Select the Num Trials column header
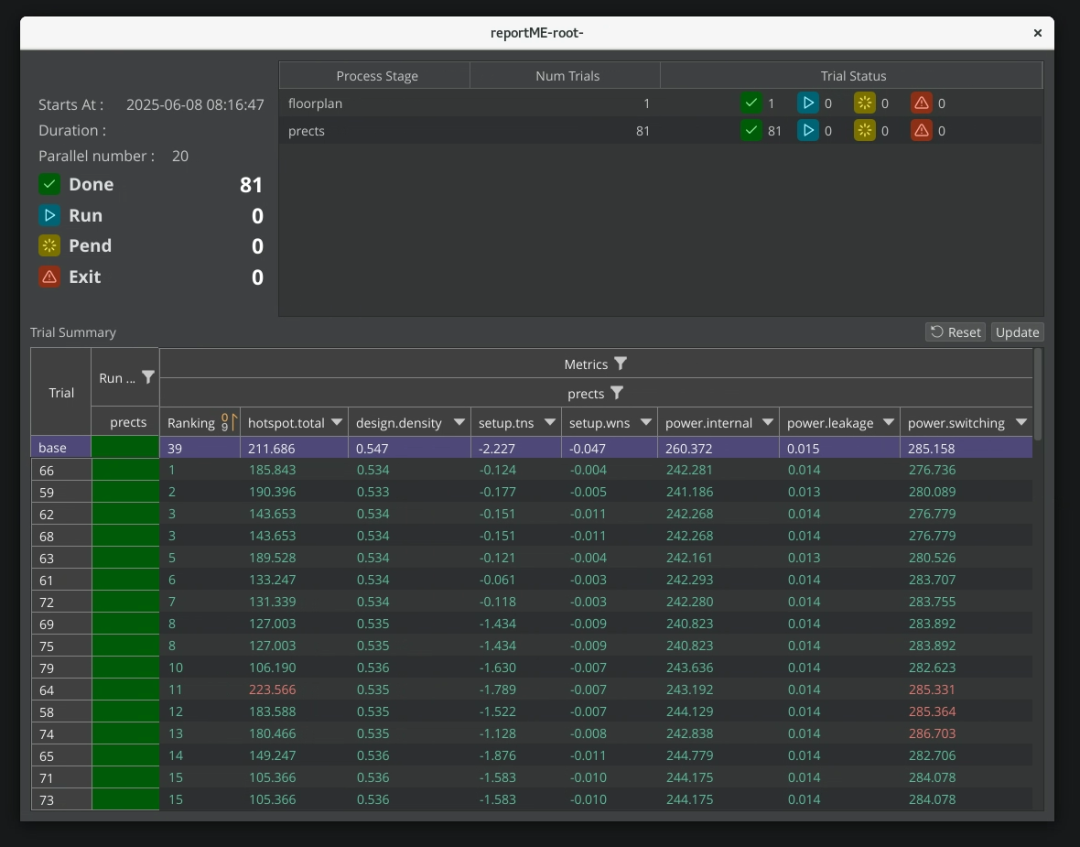 coord(567,76)
